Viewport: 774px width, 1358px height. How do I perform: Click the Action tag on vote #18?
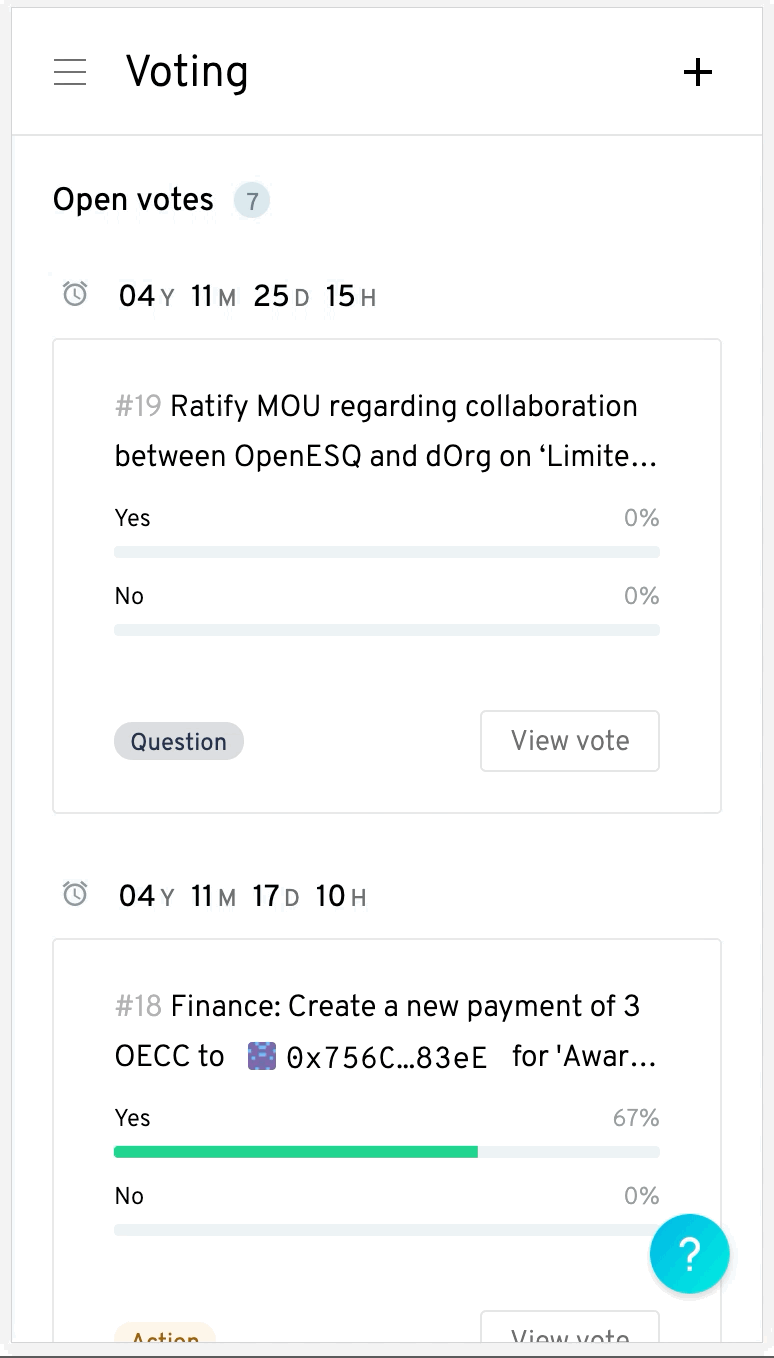(165, 1333)
